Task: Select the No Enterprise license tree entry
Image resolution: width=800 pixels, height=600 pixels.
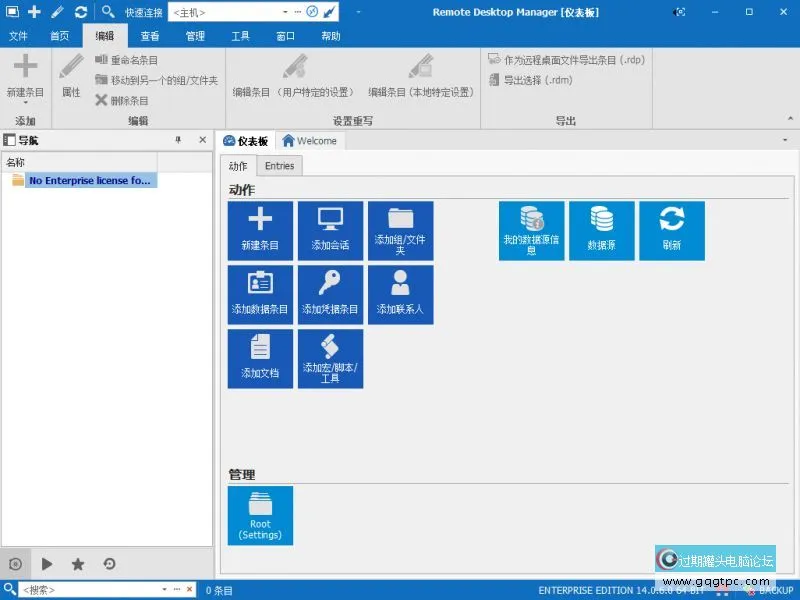Action: pos(90,181)
